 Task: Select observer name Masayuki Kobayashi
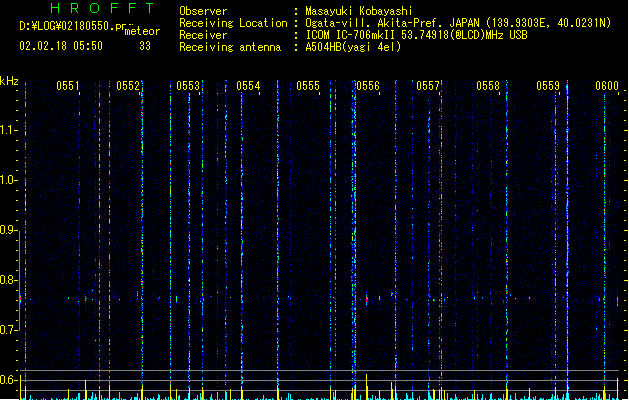click(359, 11)
